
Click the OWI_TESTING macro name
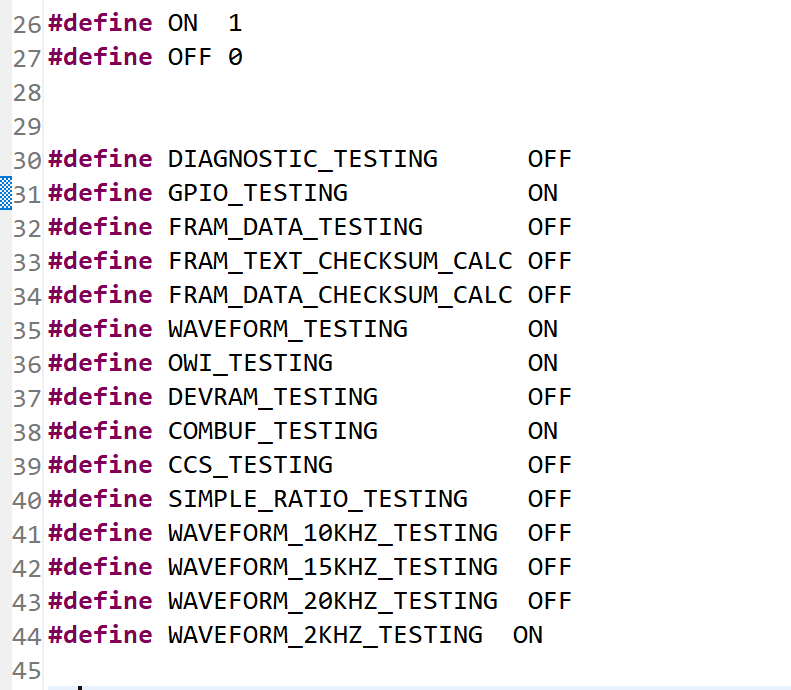(250, 363)
